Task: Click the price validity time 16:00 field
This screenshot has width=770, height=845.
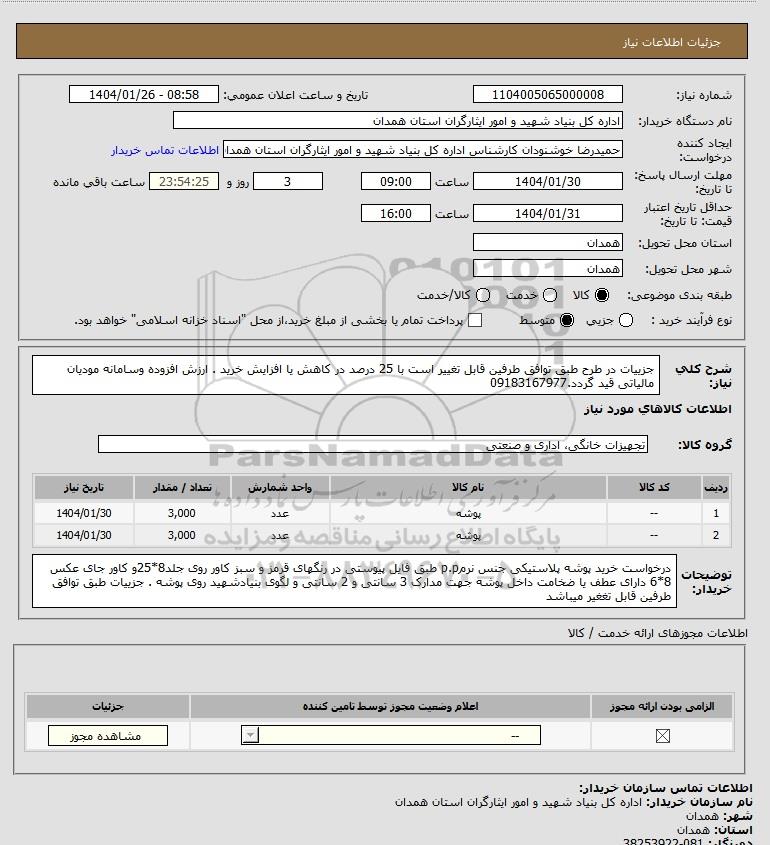Action: (396, 213)
